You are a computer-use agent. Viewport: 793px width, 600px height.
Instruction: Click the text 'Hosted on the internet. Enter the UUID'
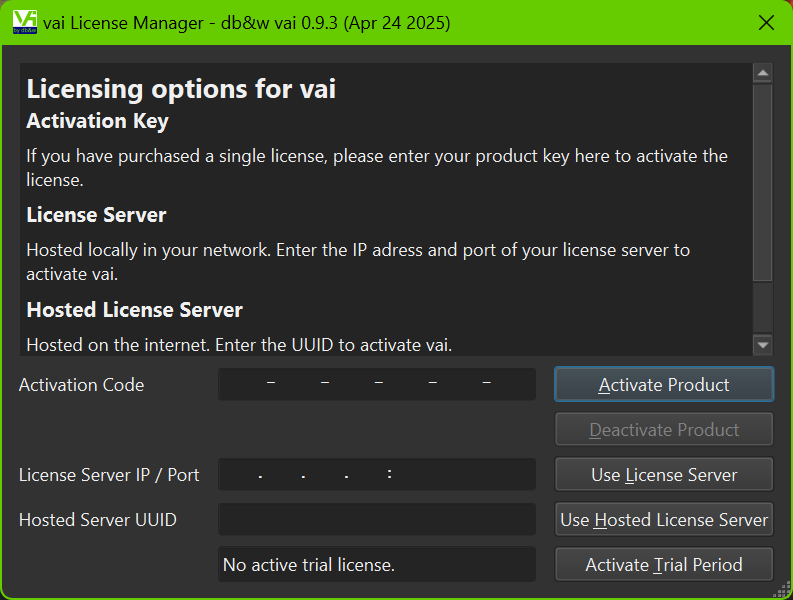pyautogui.click(x=180, y=345)
